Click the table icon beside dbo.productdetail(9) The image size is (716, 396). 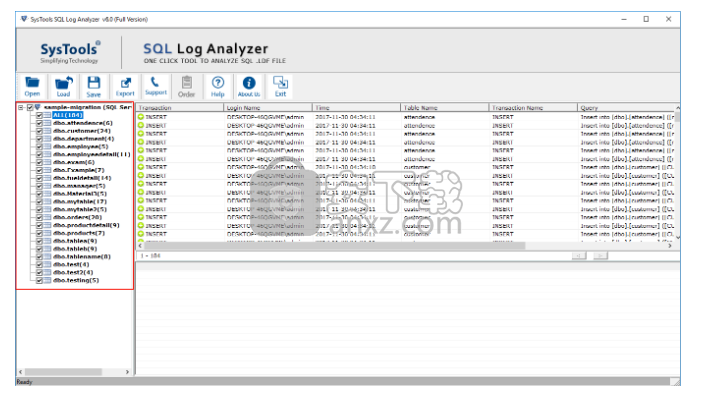[47, 225]
